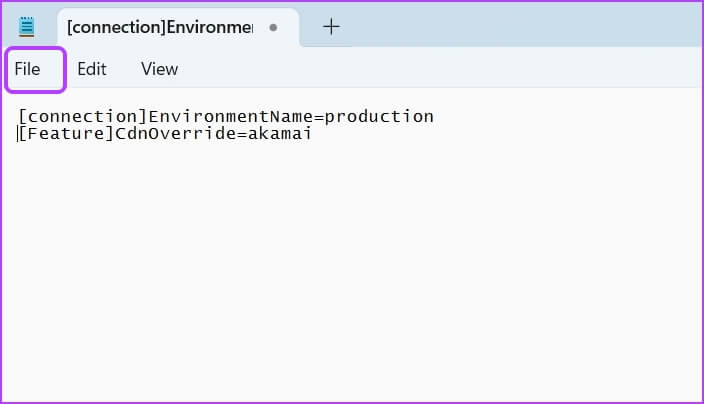Select the [connection]Environme tab
Screen dimensions: 704x404
[x=178, y=27]
